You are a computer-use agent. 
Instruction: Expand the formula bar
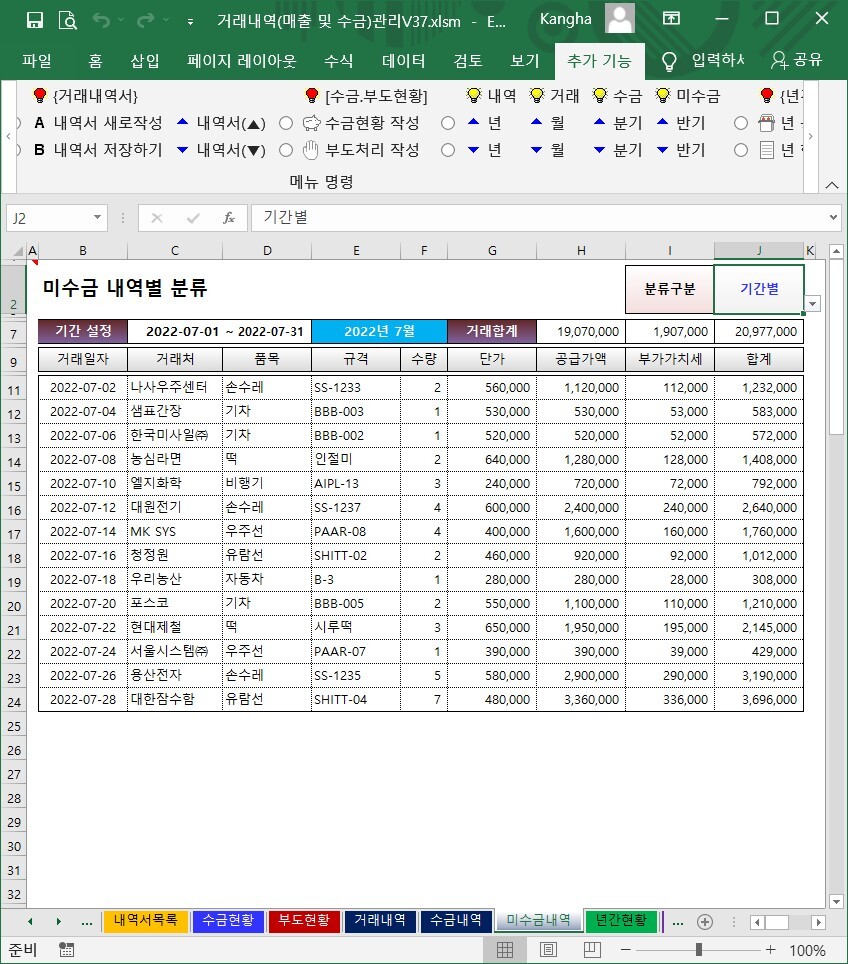pyautogui.click(x=833, y=217)
